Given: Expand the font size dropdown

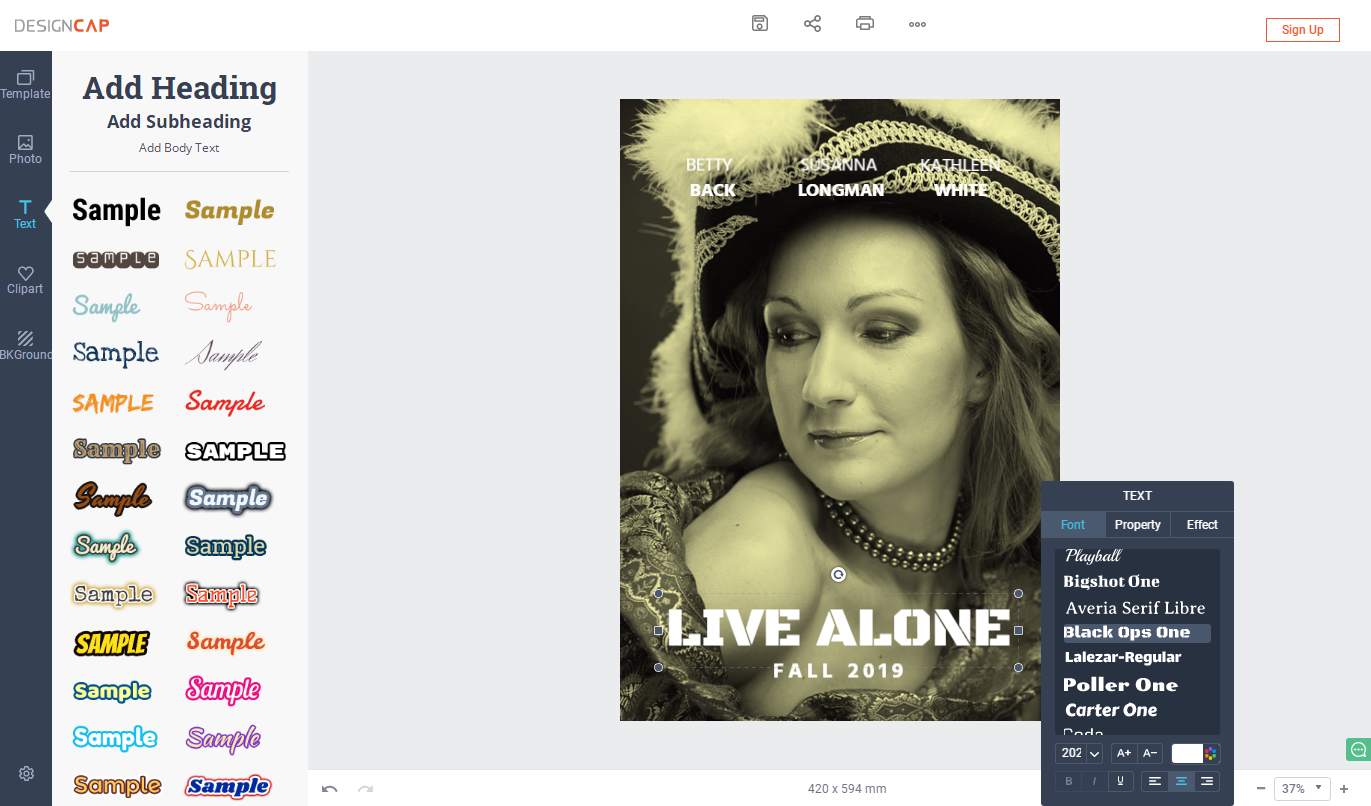Looking at the screenshot, I should point(1094,753).
